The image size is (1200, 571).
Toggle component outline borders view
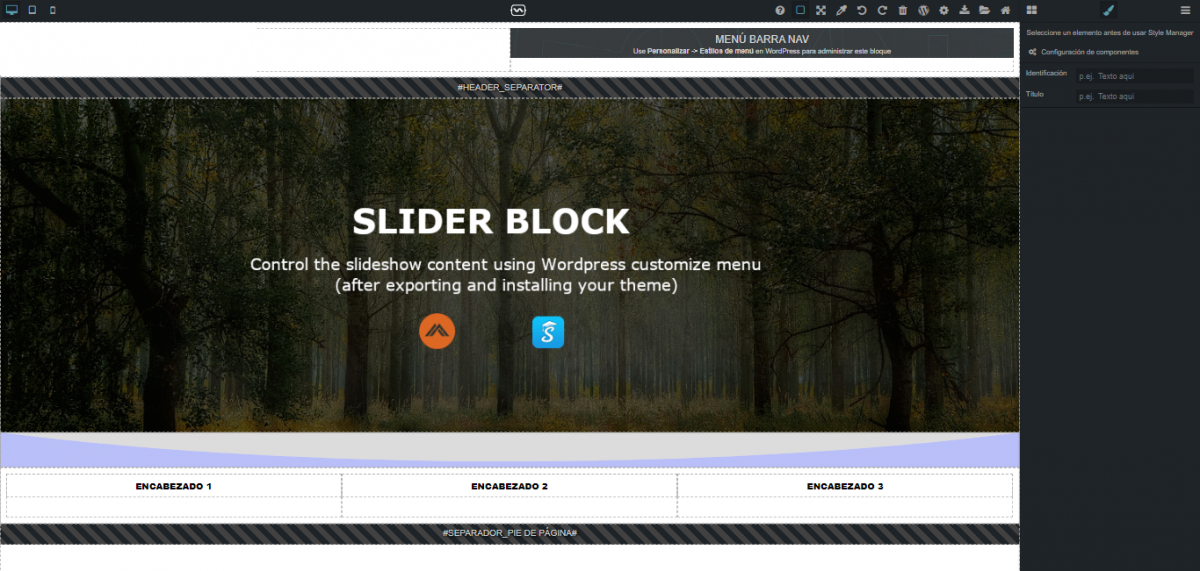coord(800,10)
